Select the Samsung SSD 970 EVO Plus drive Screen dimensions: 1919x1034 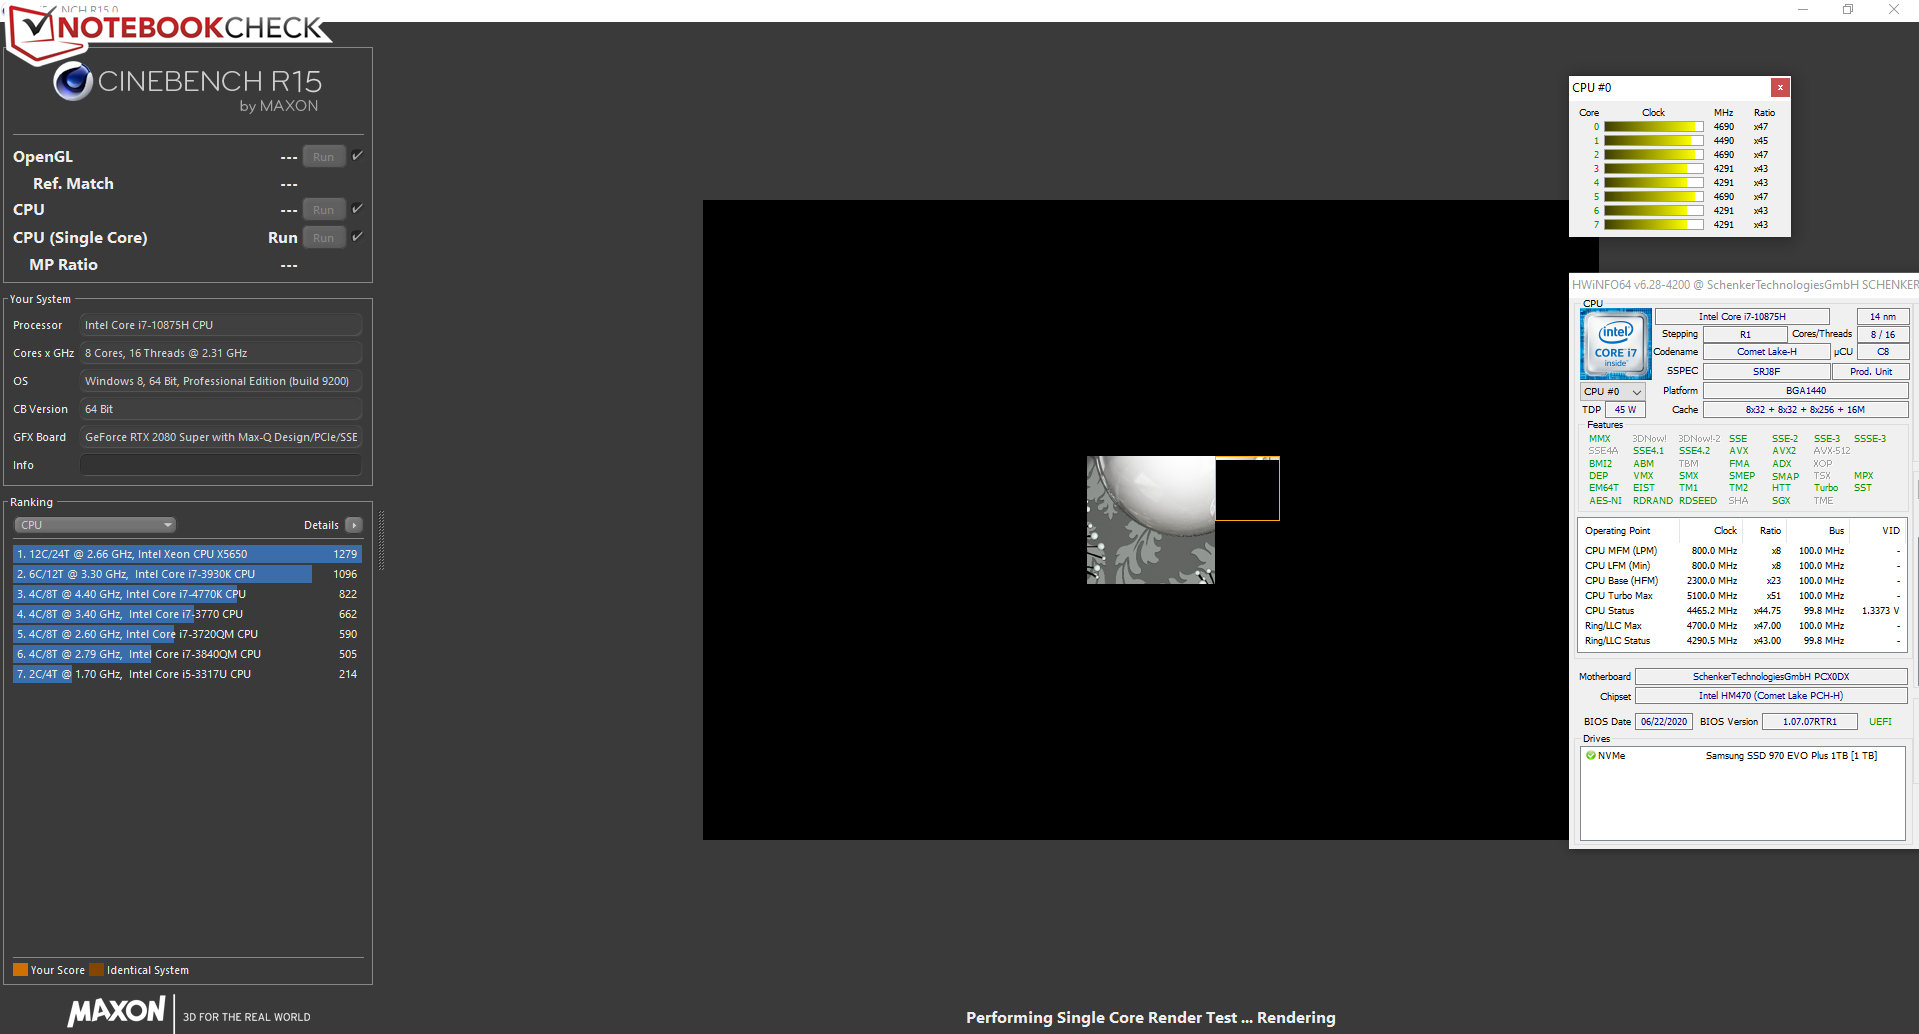pyautogui.click(x=1742, y=756)
